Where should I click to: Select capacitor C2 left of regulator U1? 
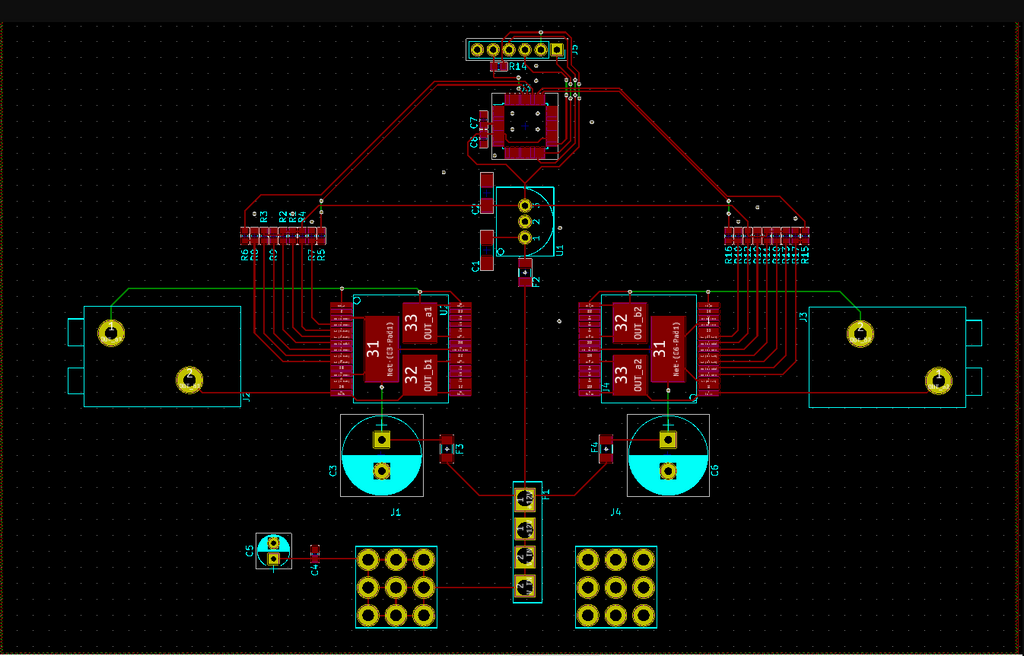click(x=487, y=193)
